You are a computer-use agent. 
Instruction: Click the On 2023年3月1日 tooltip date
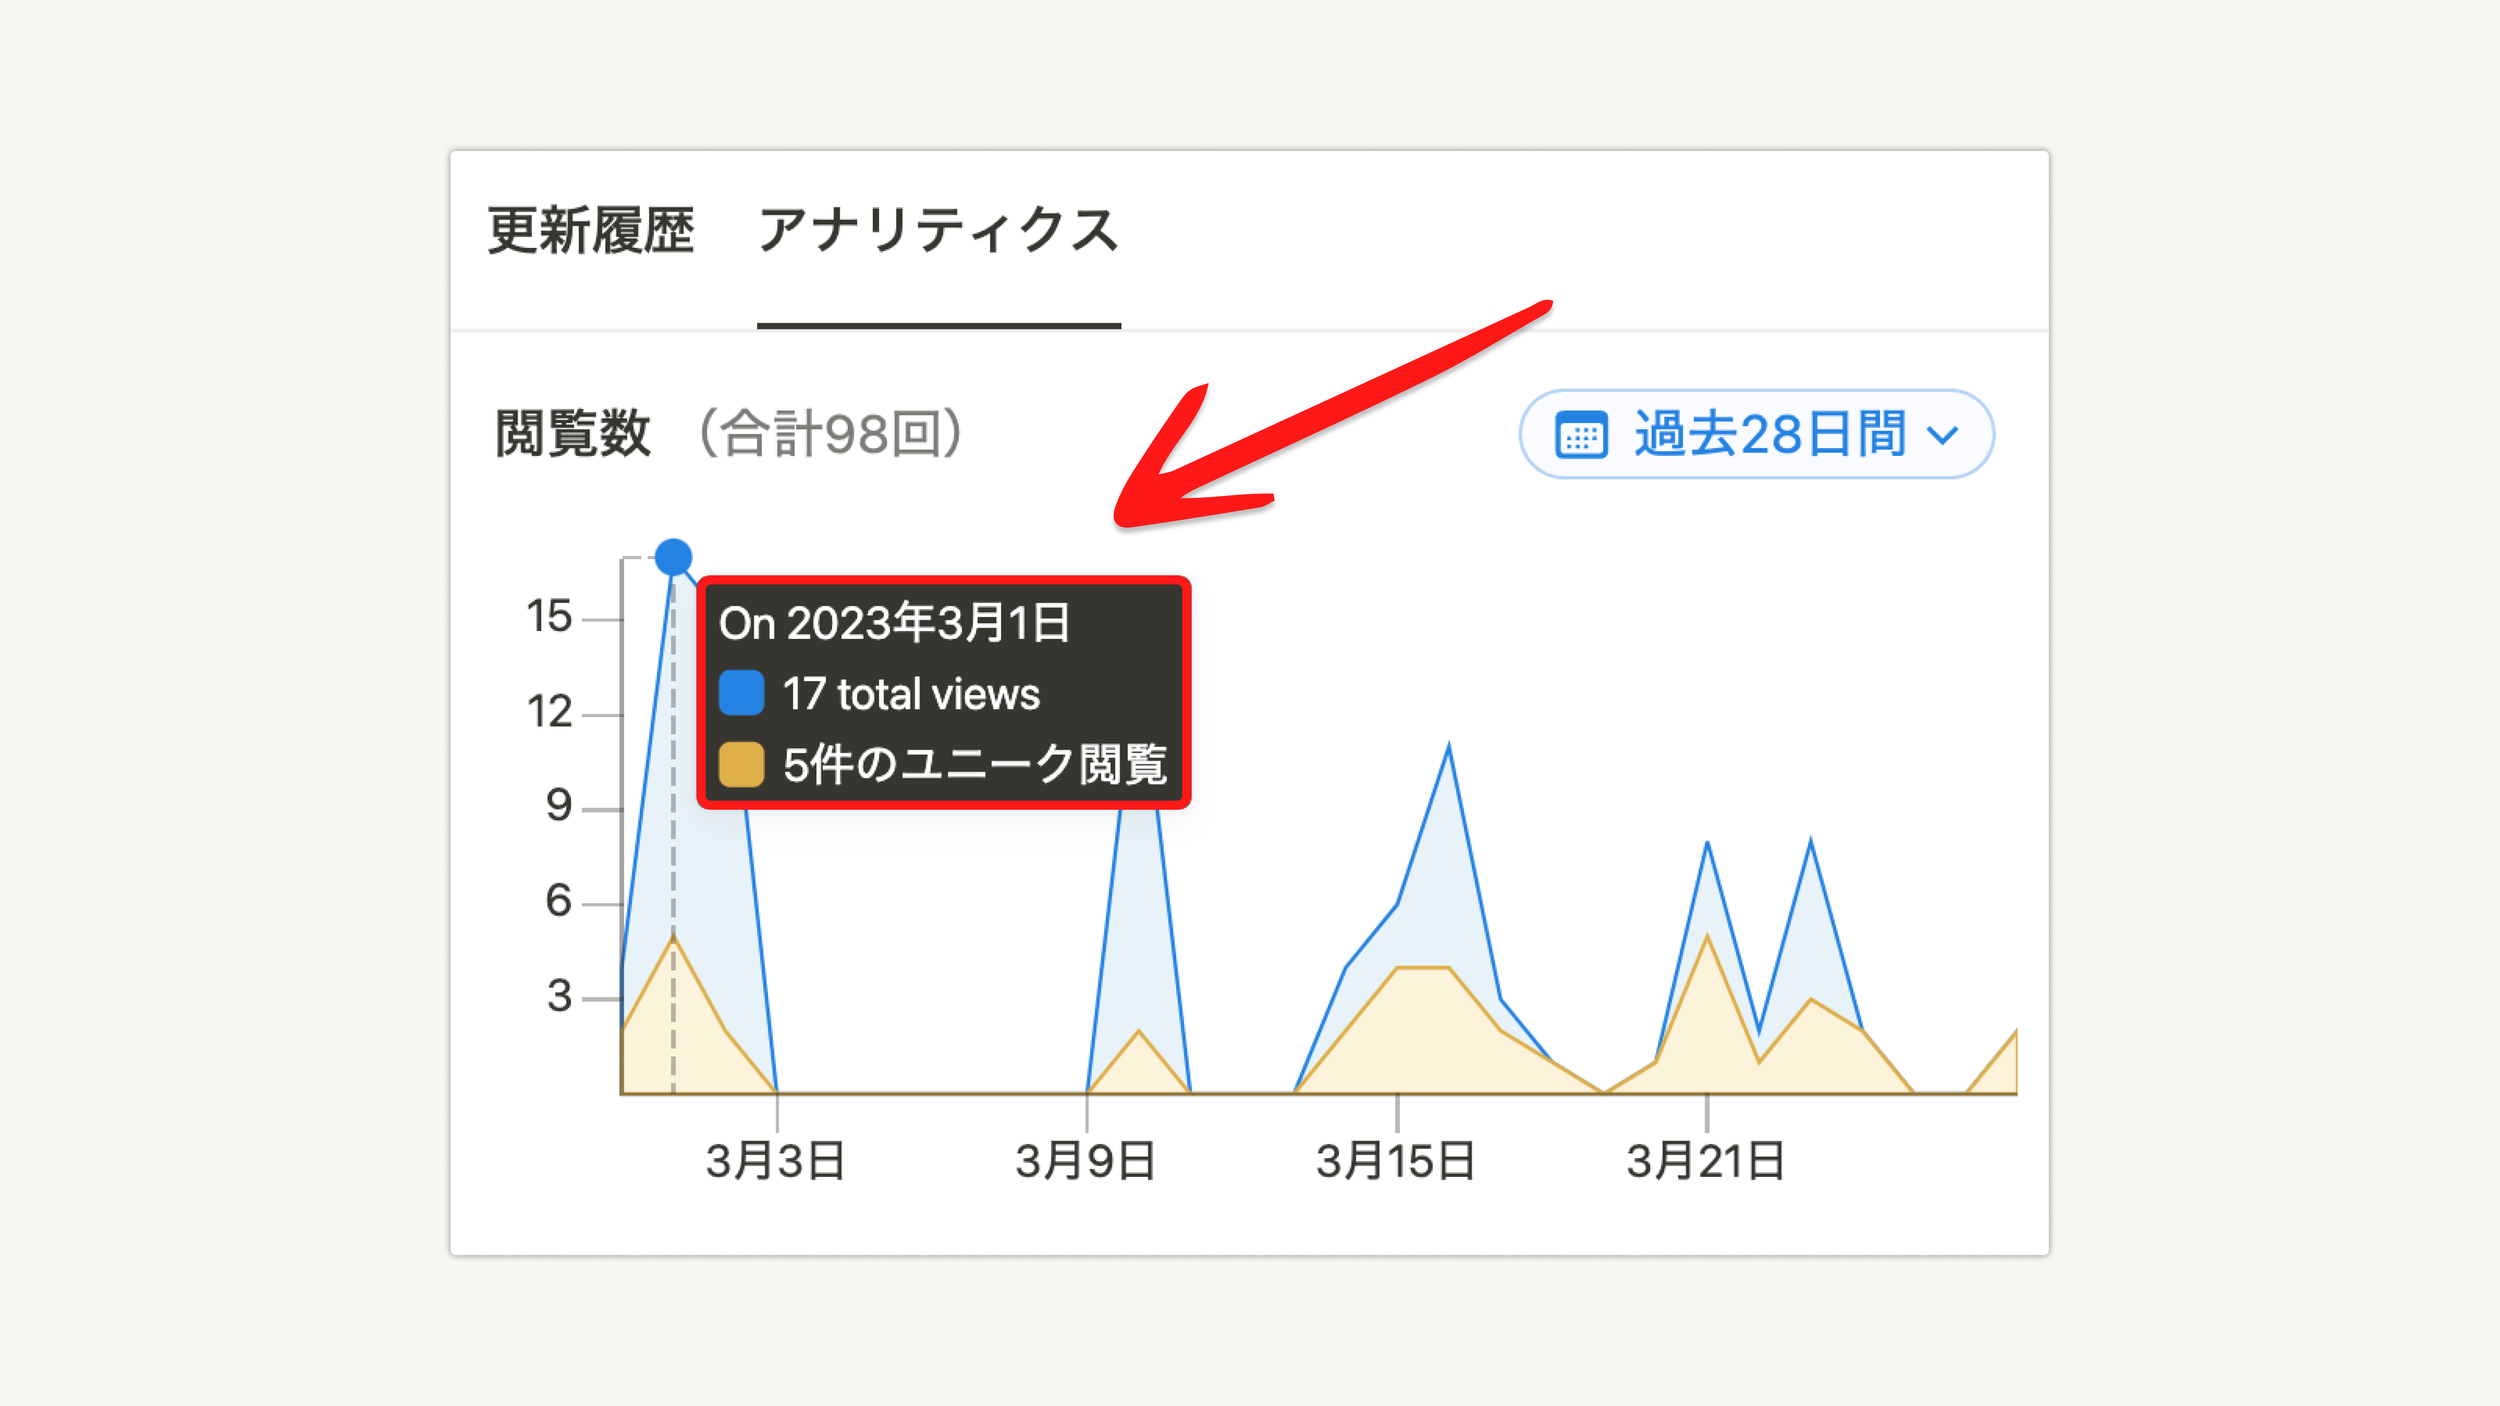pyautogui.click(x=894, y=623)
